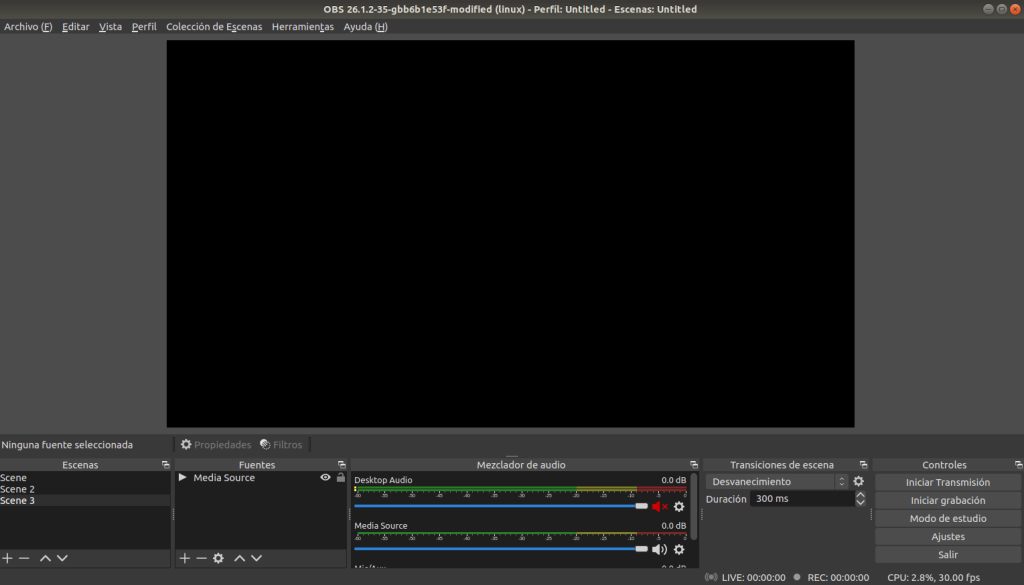Start recording with Iniciar grabación
Image resolution: width=1024 pixels, height=585 pixels.
coord(948,501)
